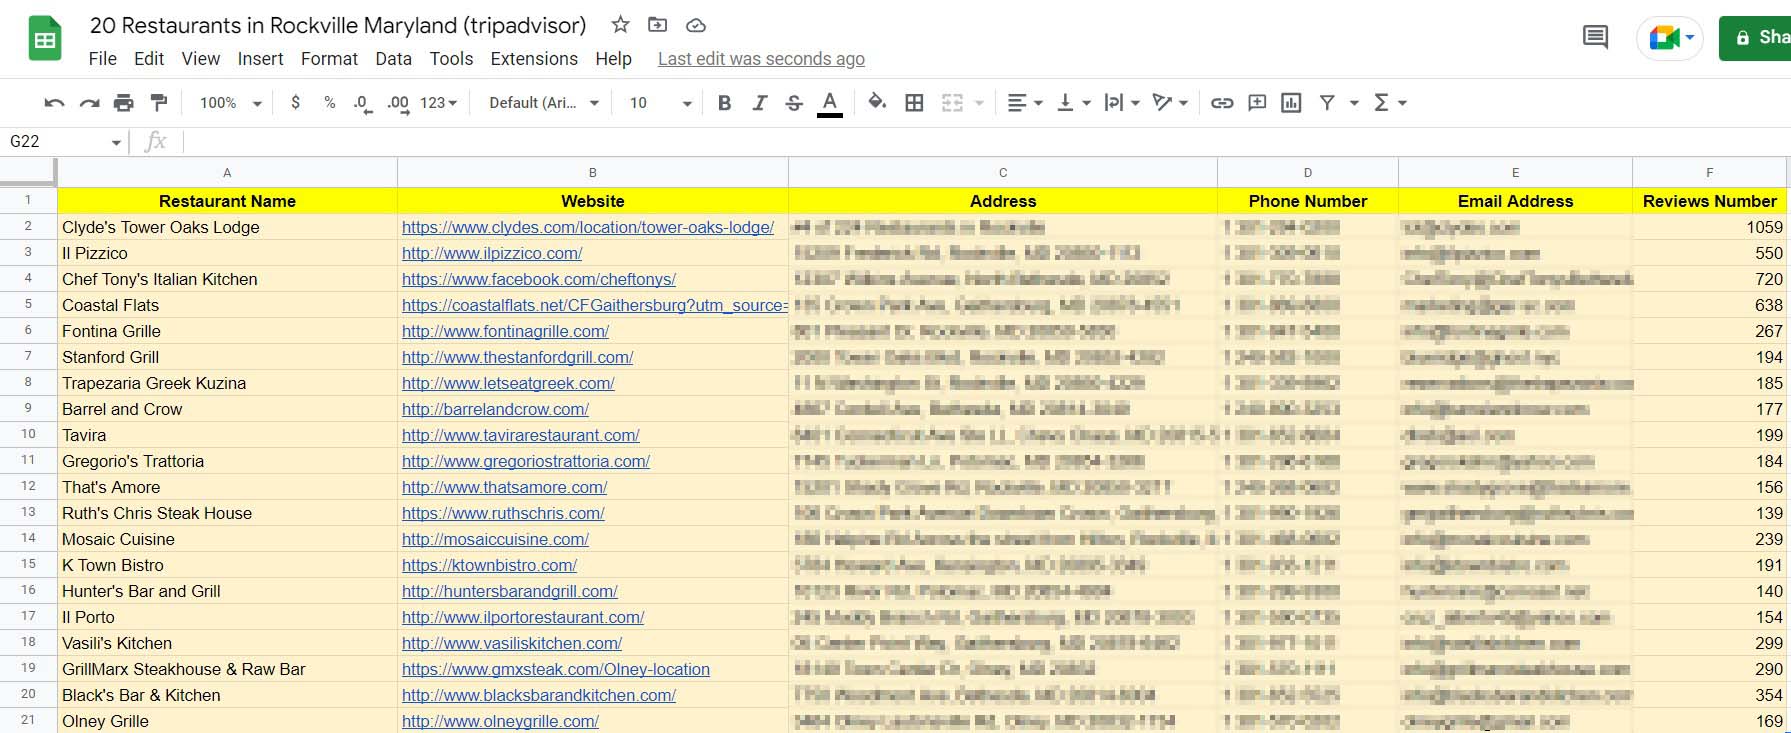Image resolution: width=1791 pixels, height=733 pixels.
Task: Expand filter views arrow
Action: click(1354, 103)
